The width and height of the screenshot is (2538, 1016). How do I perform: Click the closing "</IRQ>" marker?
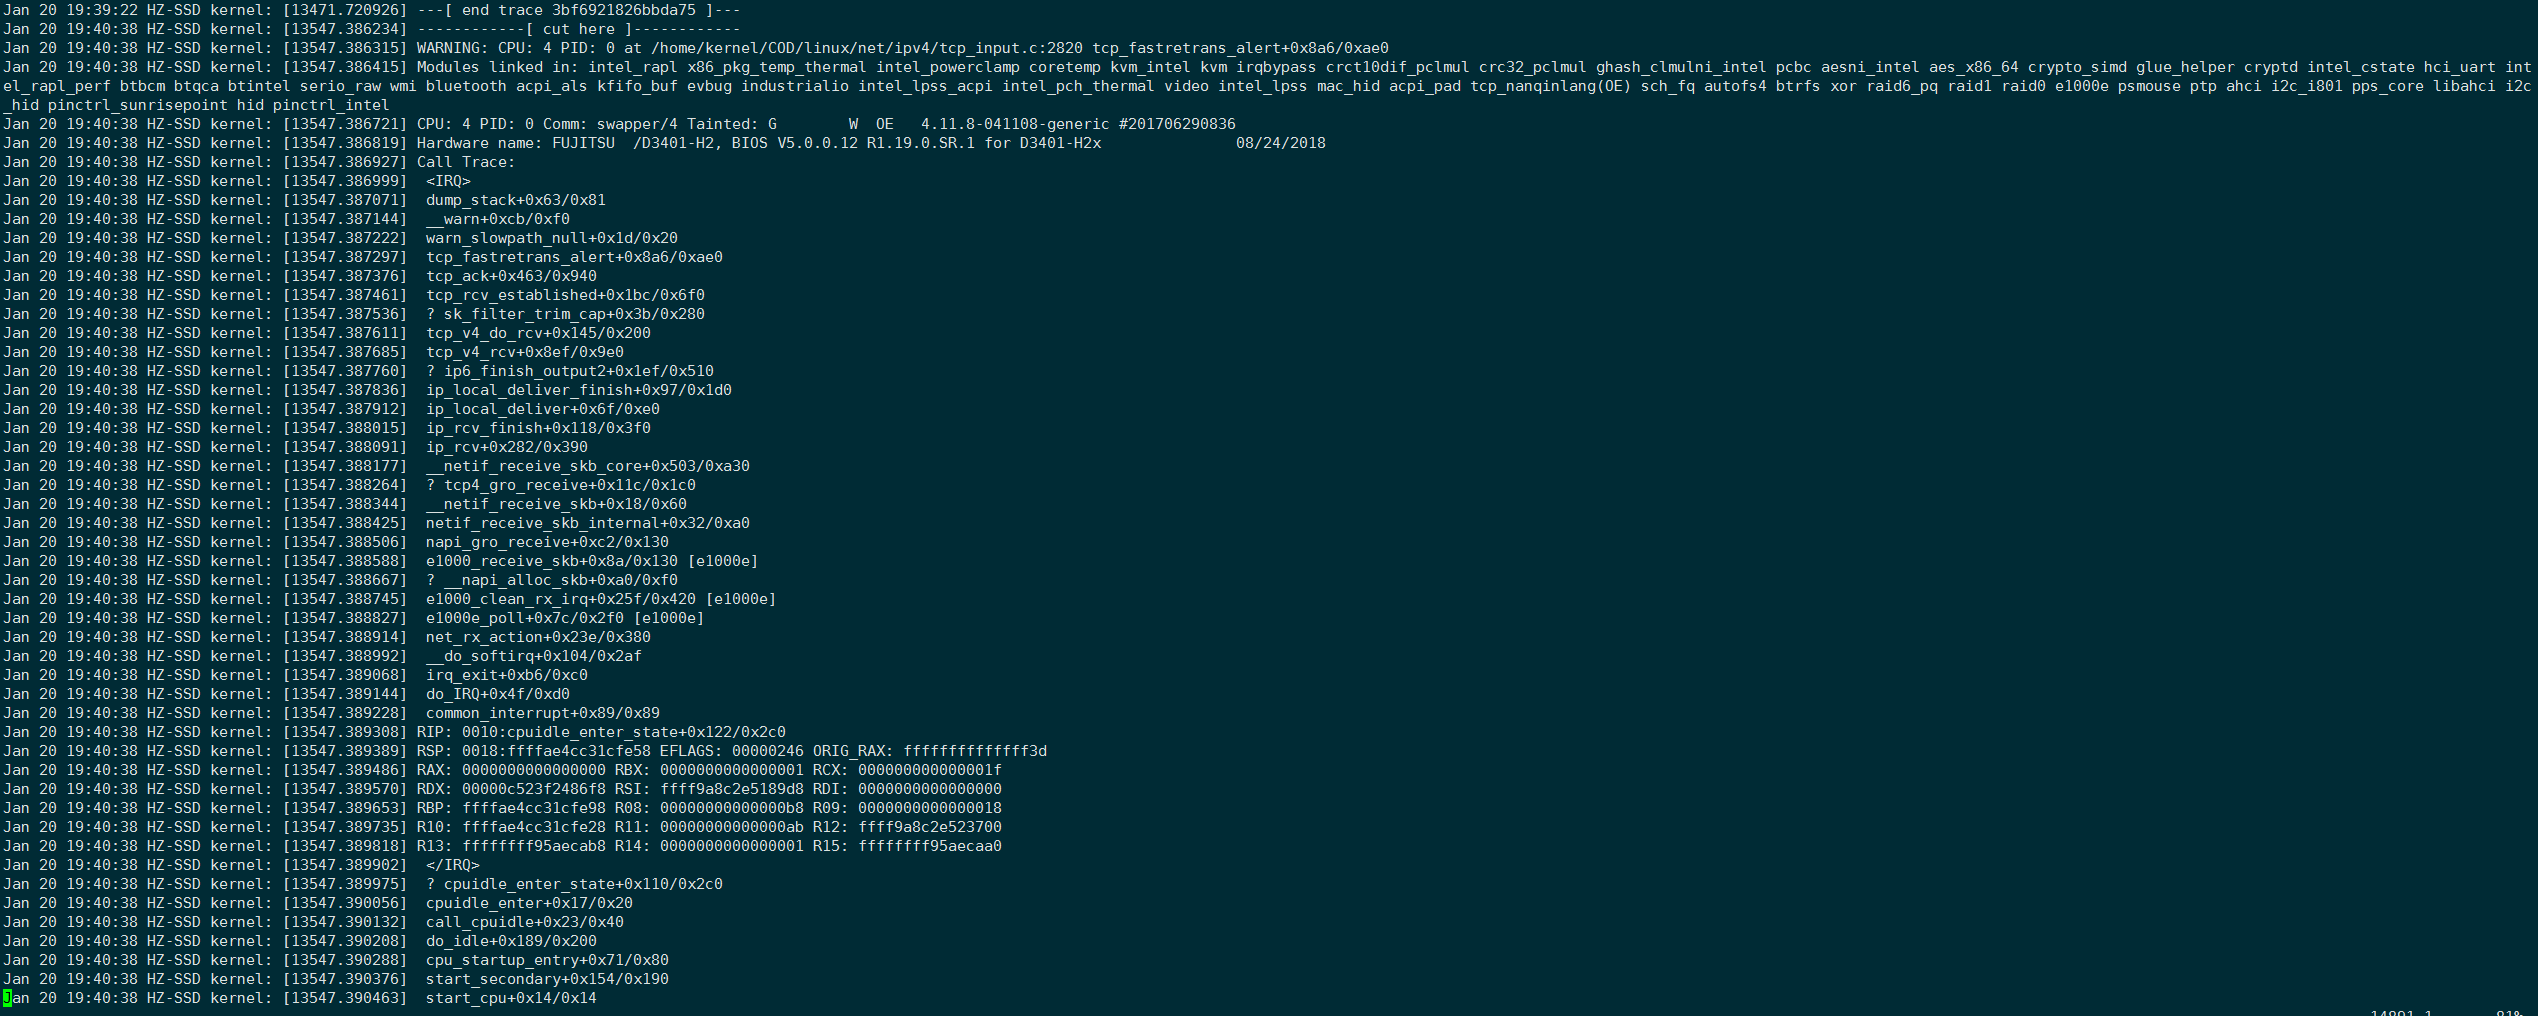click(452, 865)
